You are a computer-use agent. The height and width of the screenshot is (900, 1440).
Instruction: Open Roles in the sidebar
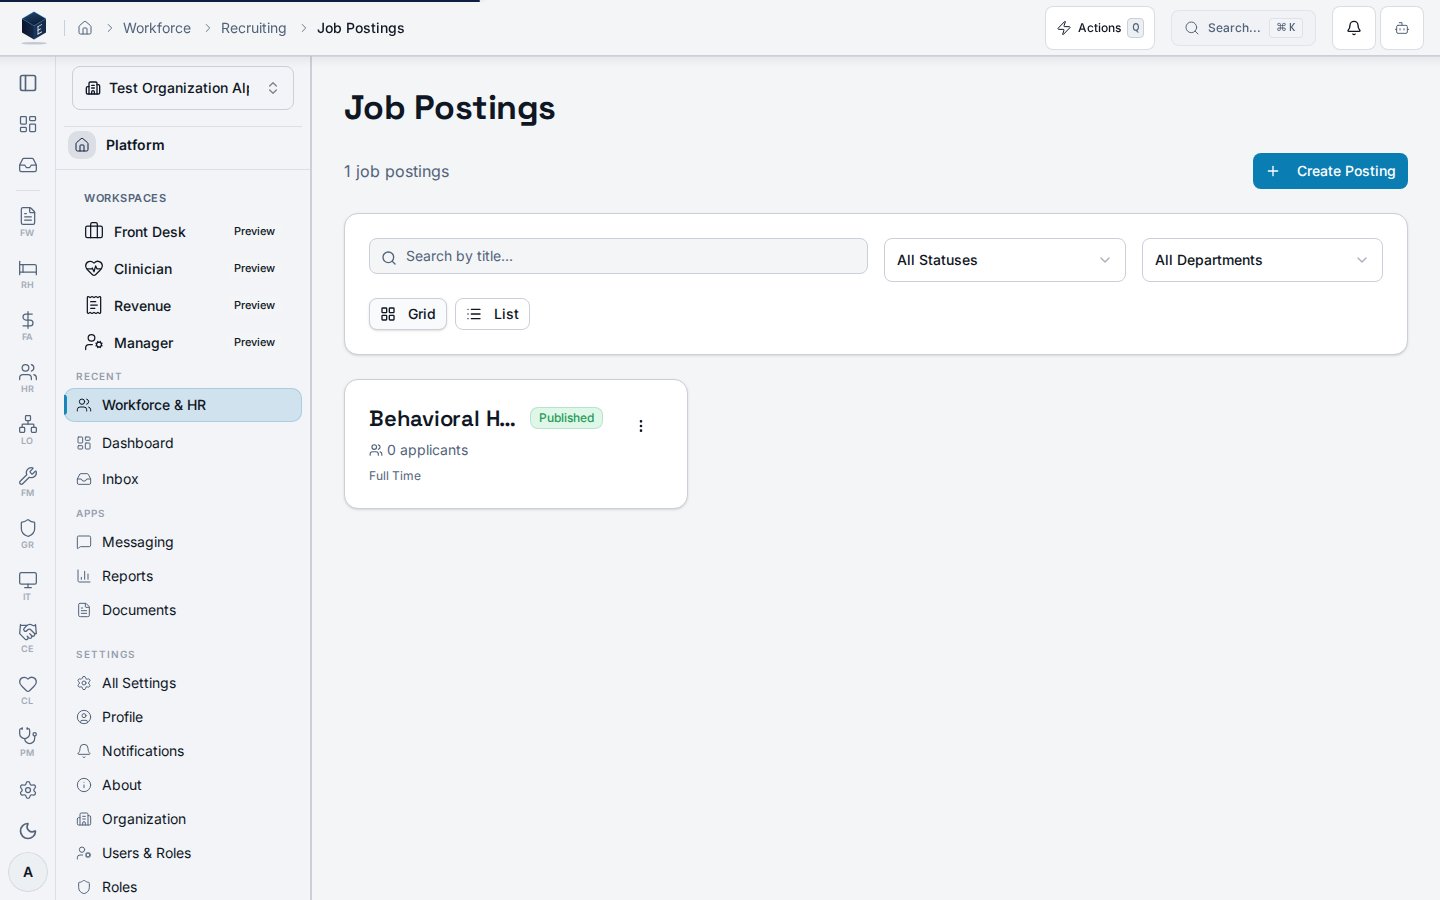click(183, 887)
